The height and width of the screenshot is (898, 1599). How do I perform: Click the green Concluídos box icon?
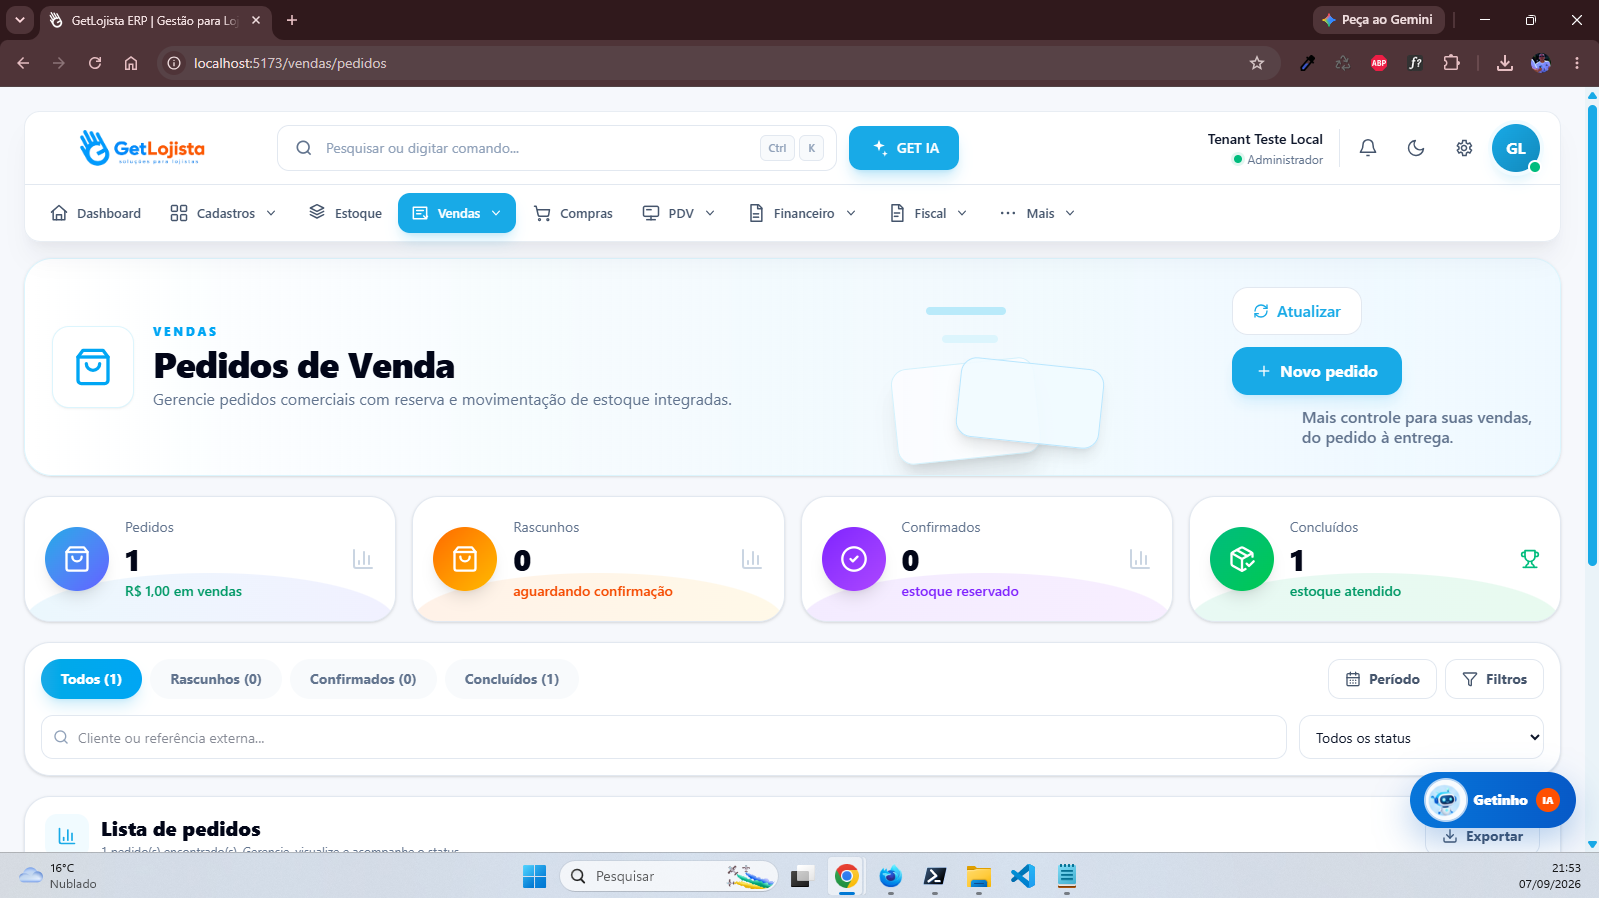click(1242, 559)
